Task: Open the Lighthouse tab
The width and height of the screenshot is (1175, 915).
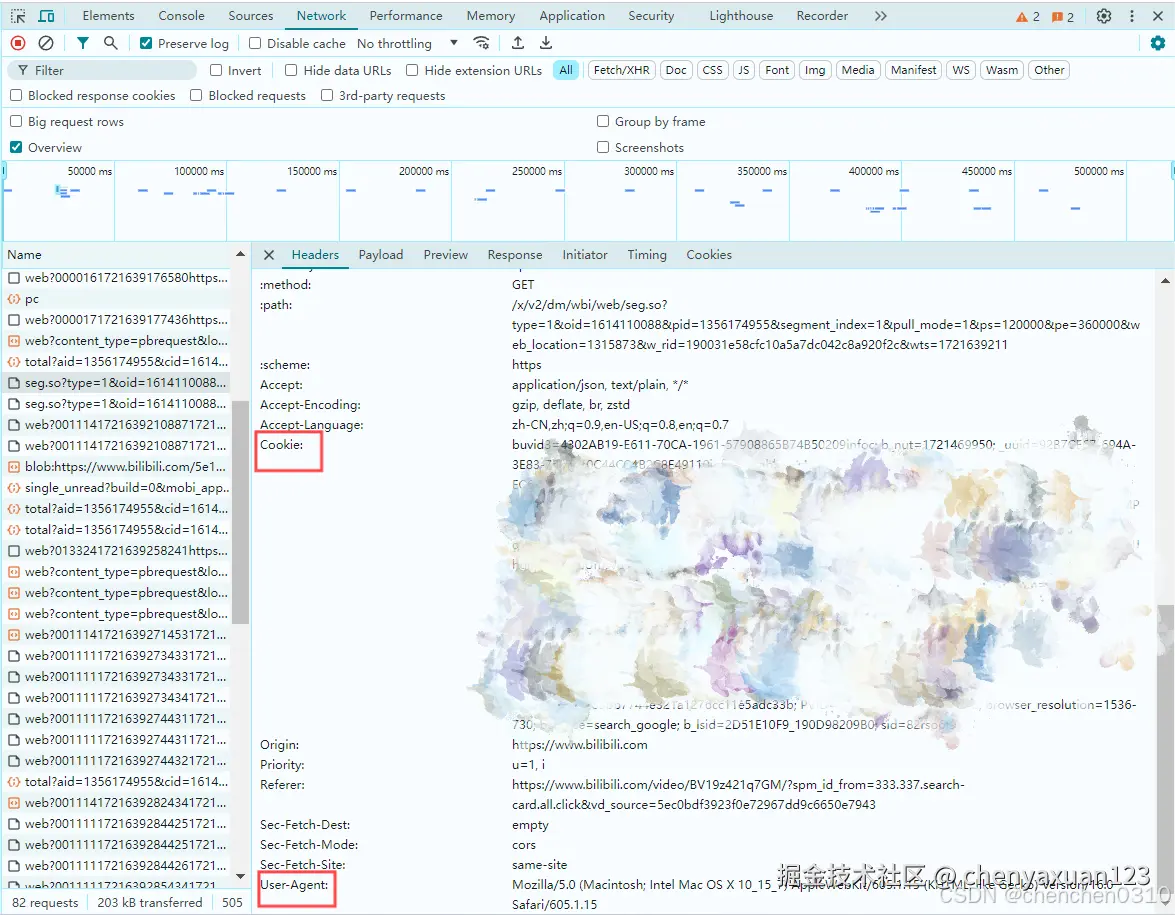Action: [x=741, y=16]
